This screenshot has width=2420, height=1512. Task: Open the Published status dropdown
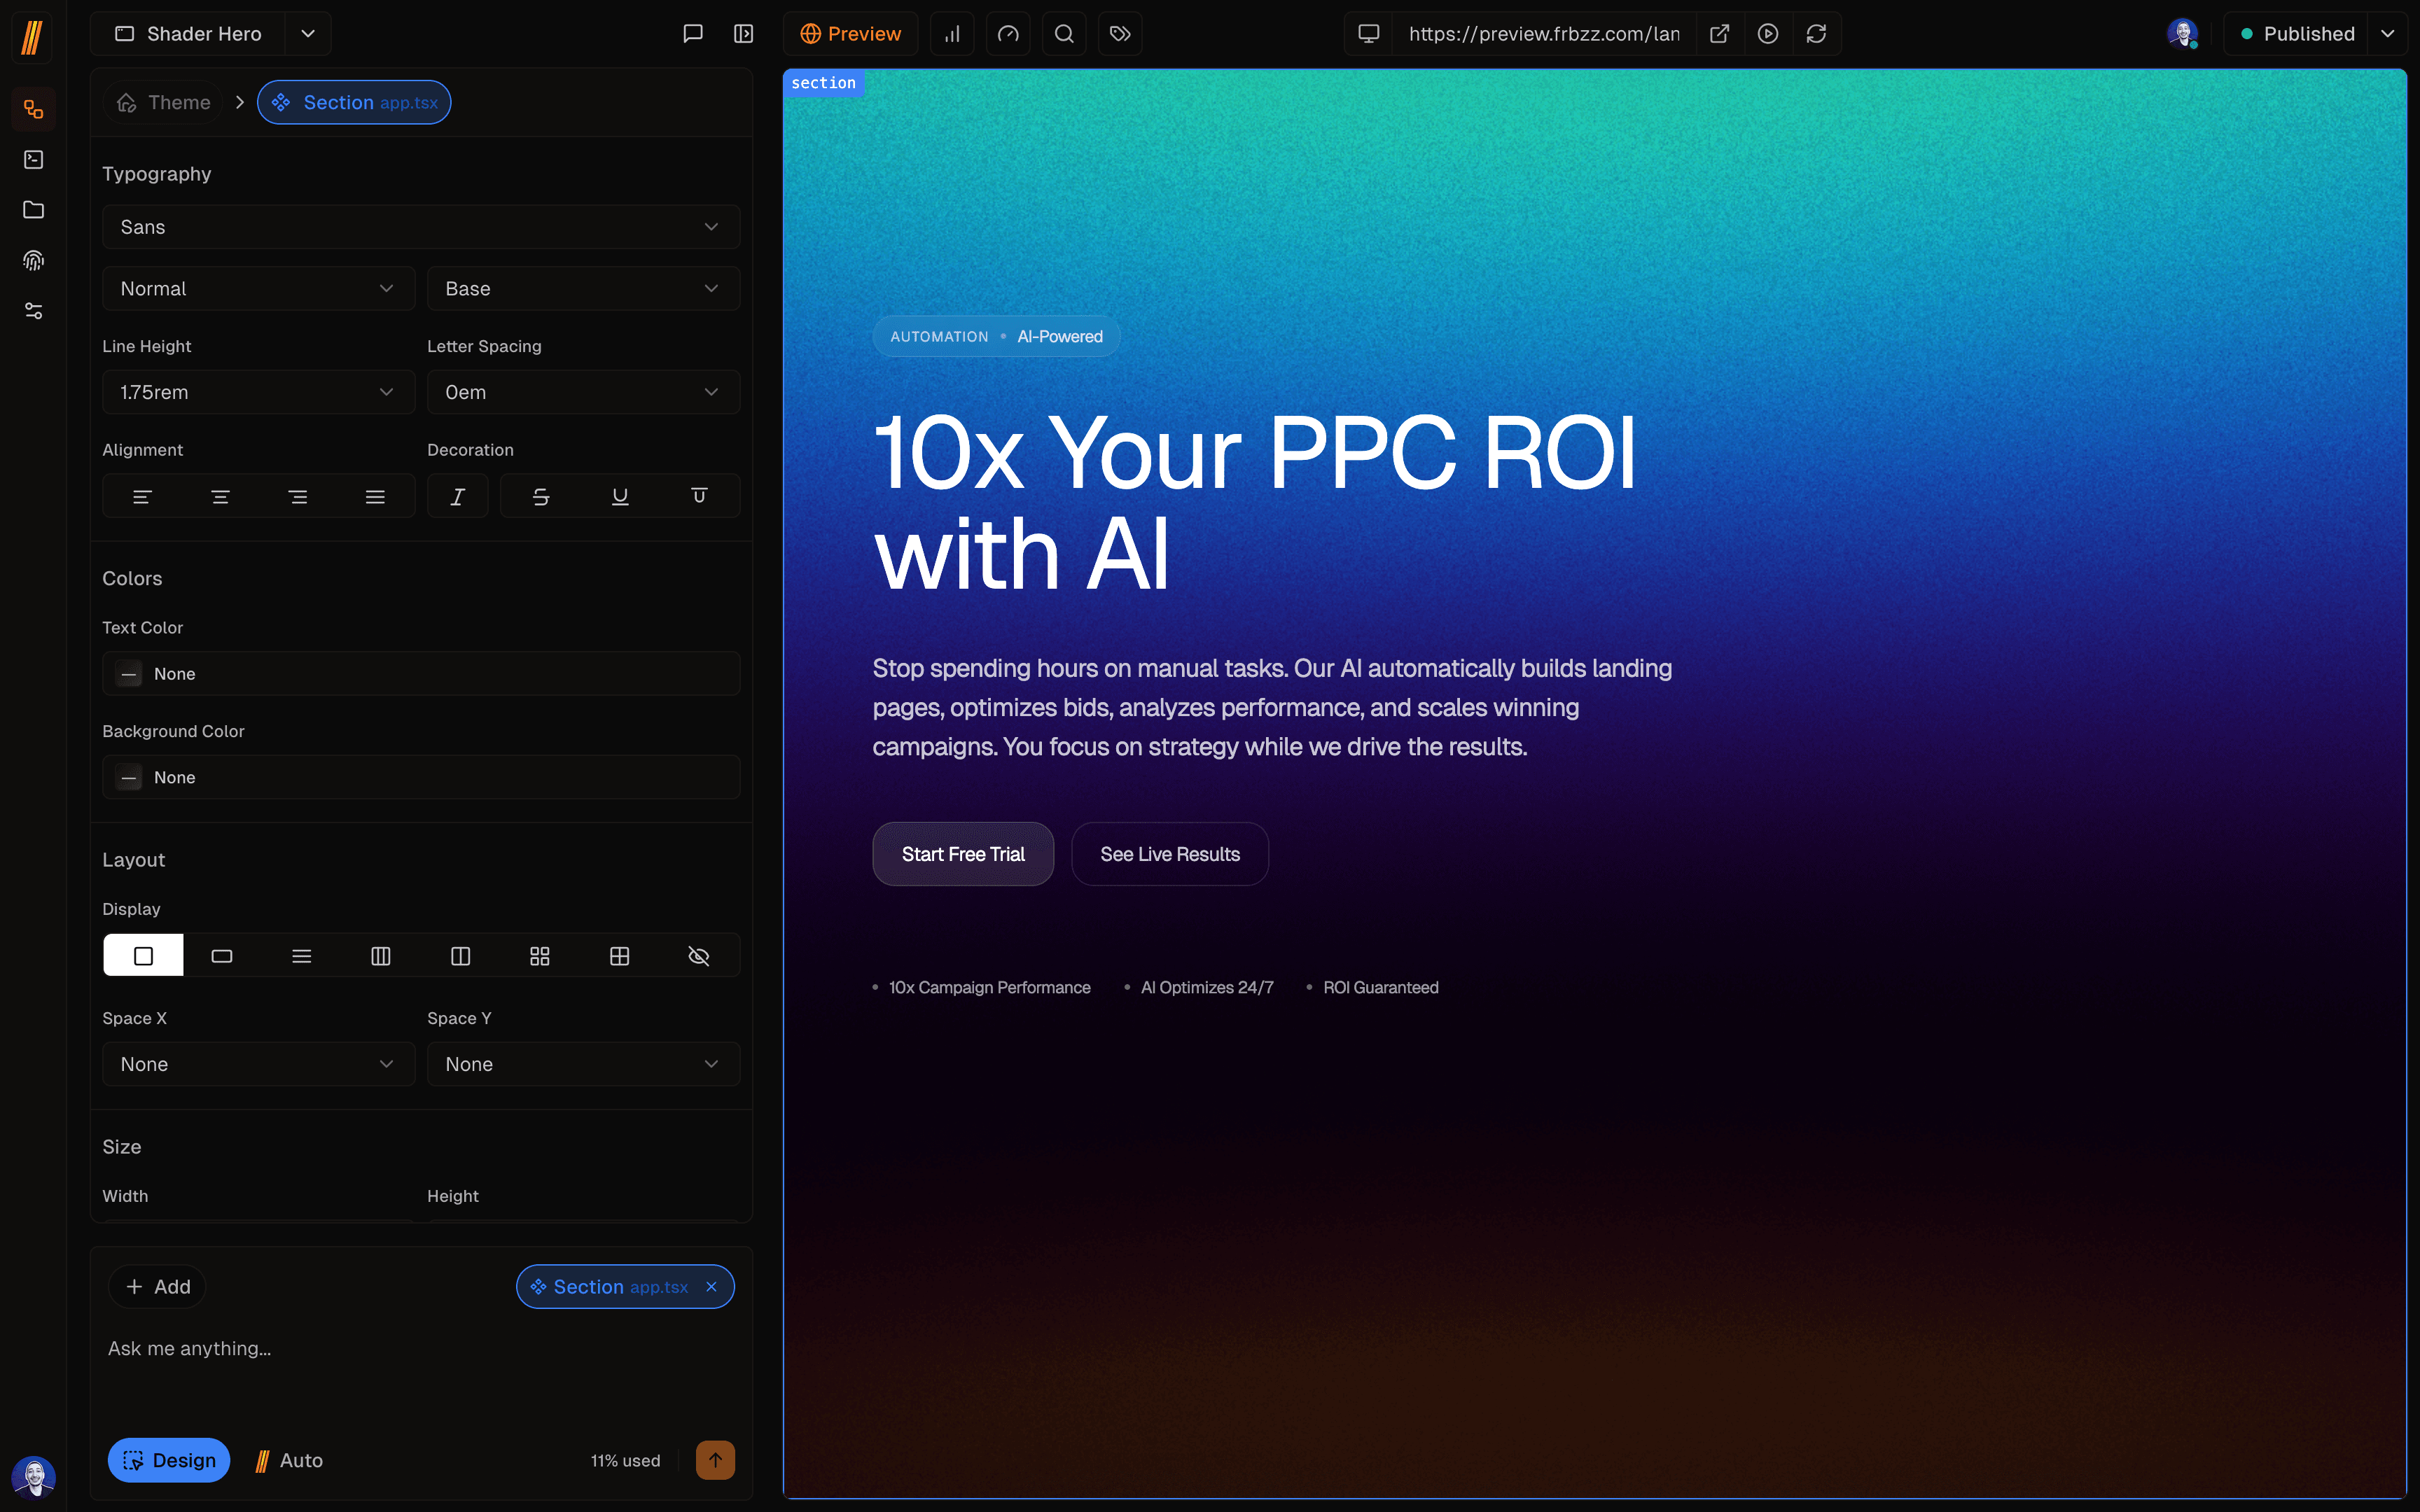coord(2388,34)
